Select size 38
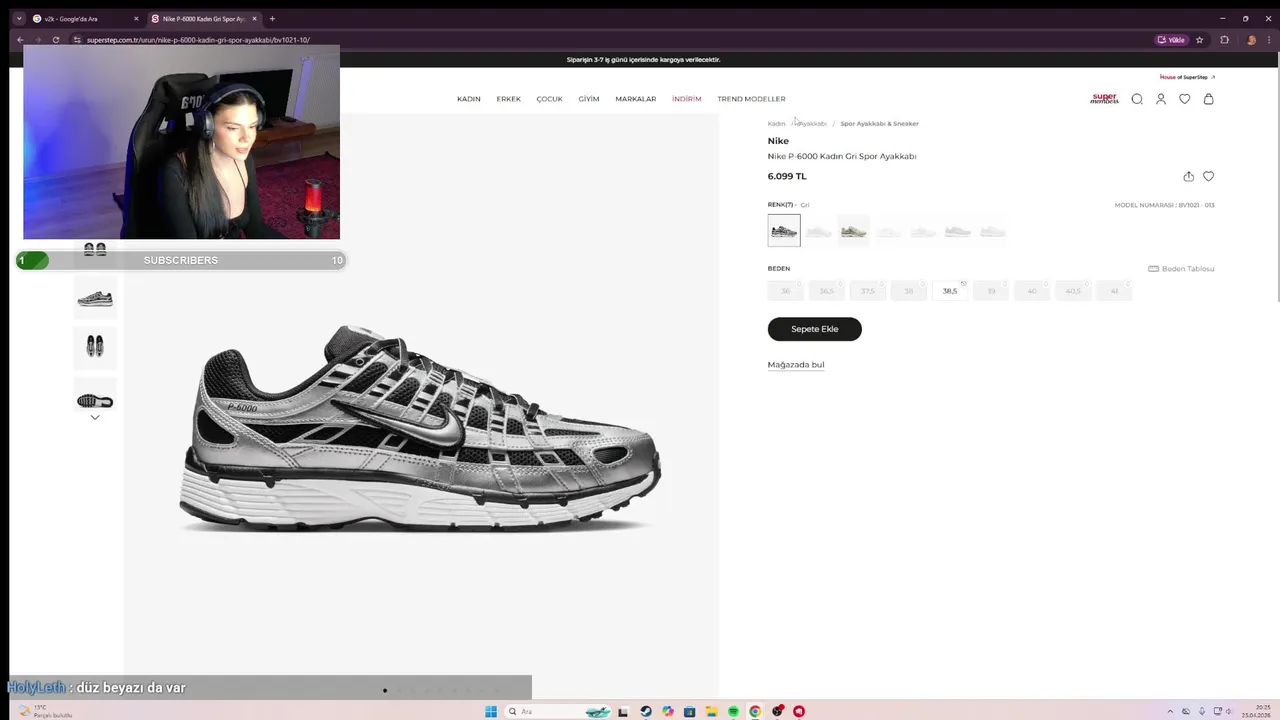 click(x=909, y=291)
